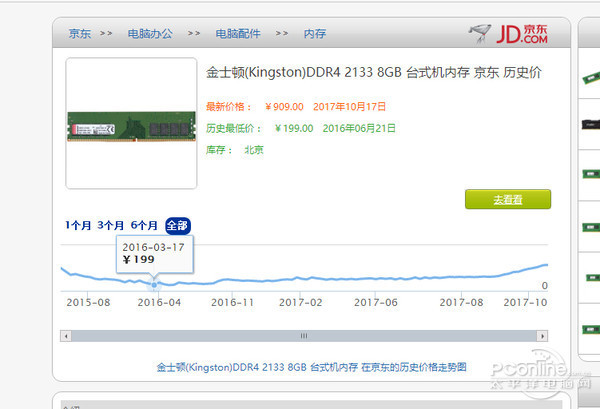Image resolution: width=600 pixels, height=409 pixels.
Task: Switch chart to 1个月 range
Action: point(78,225)
